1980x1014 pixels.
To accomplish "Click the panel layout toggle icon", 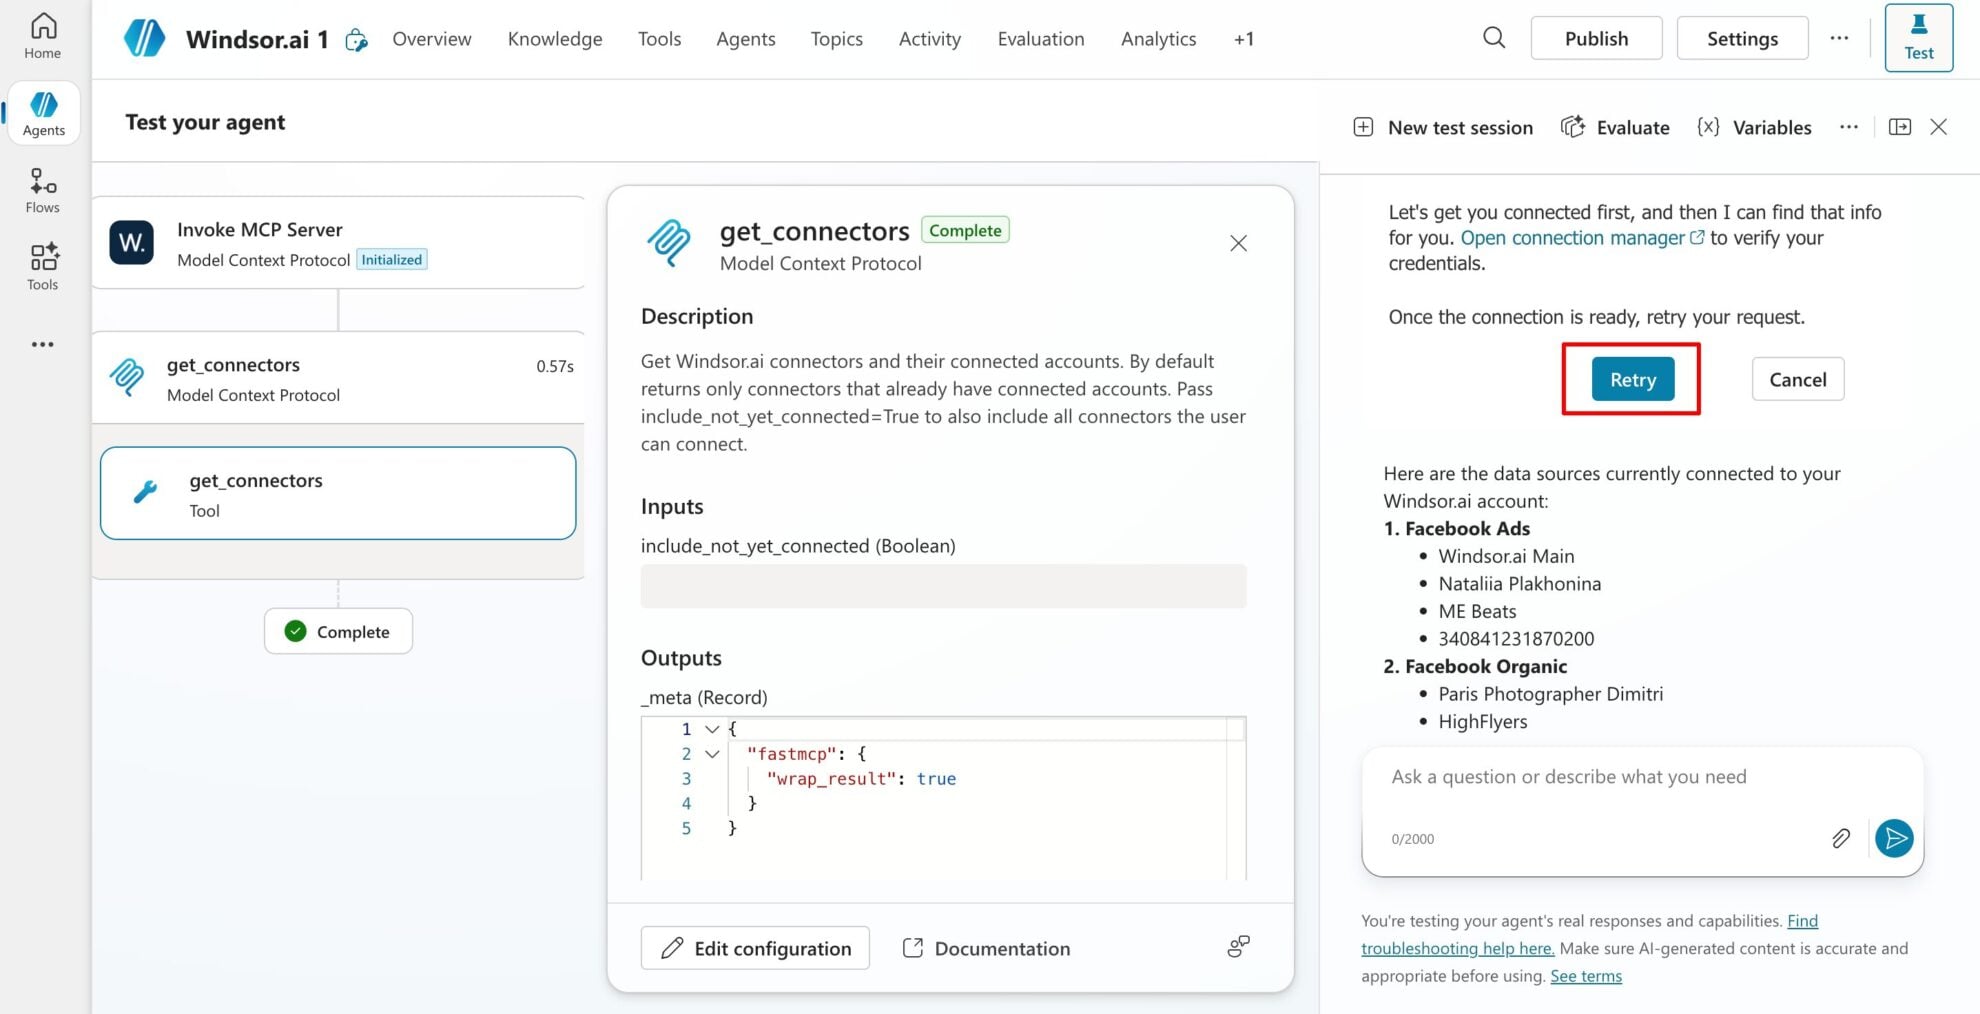I will click(x=1899, y=127).
